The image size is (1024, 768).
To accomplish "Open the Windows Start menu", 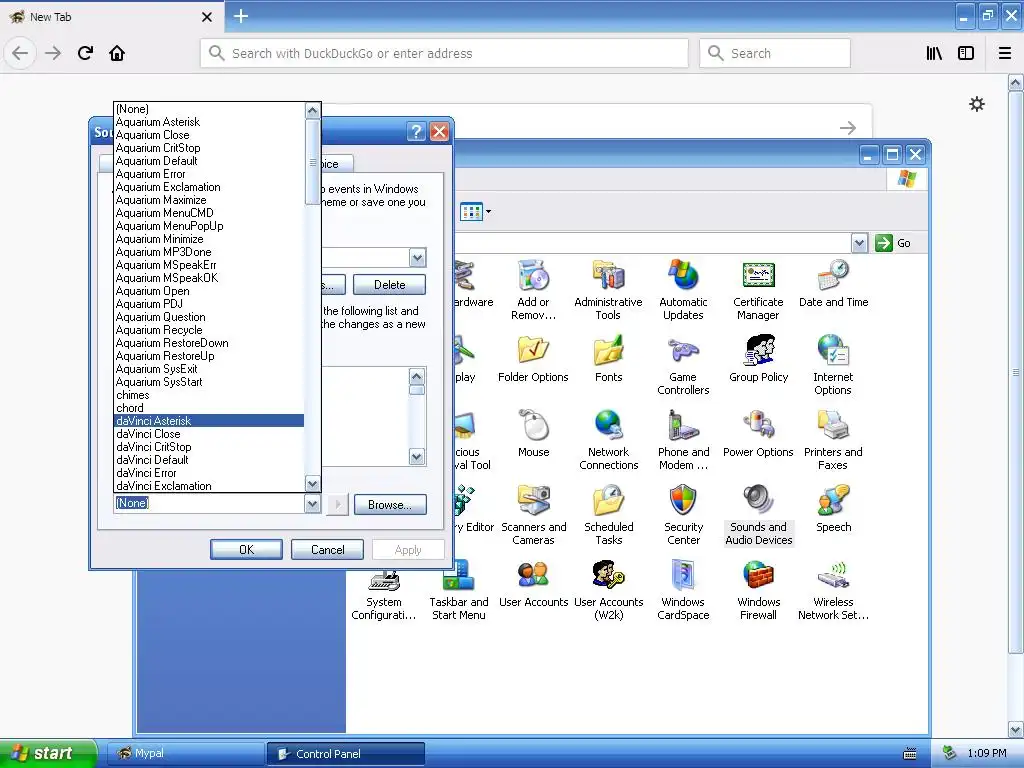I will (47, 753).
